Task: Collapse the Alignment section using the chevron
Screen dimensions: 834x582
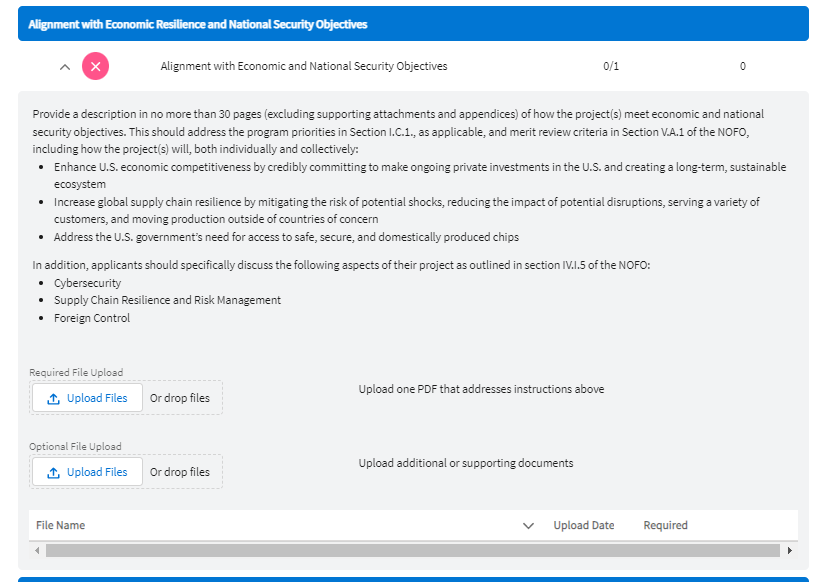Action: click(x=65, y=67)
